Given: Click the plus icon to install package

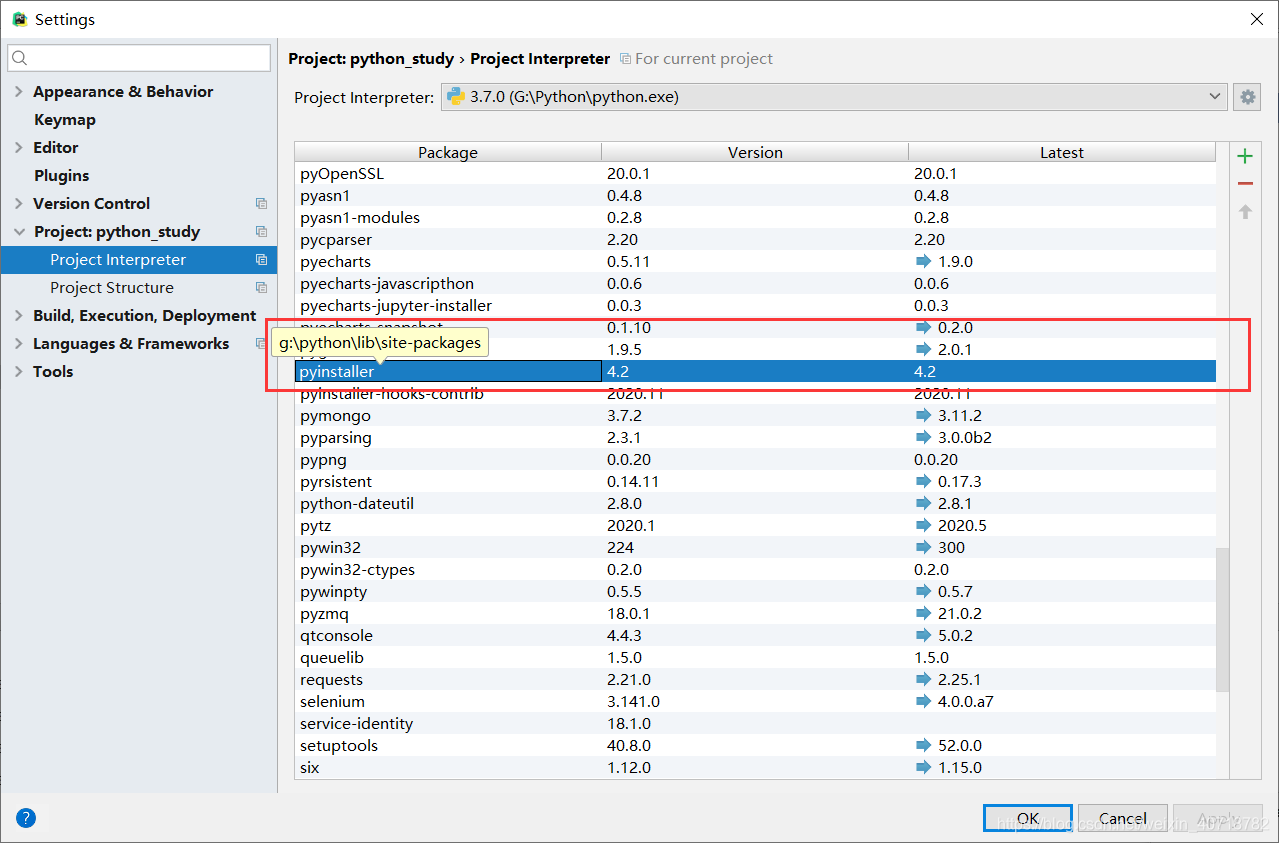Looking at the screenshot, I should [x=1245, y=156].
